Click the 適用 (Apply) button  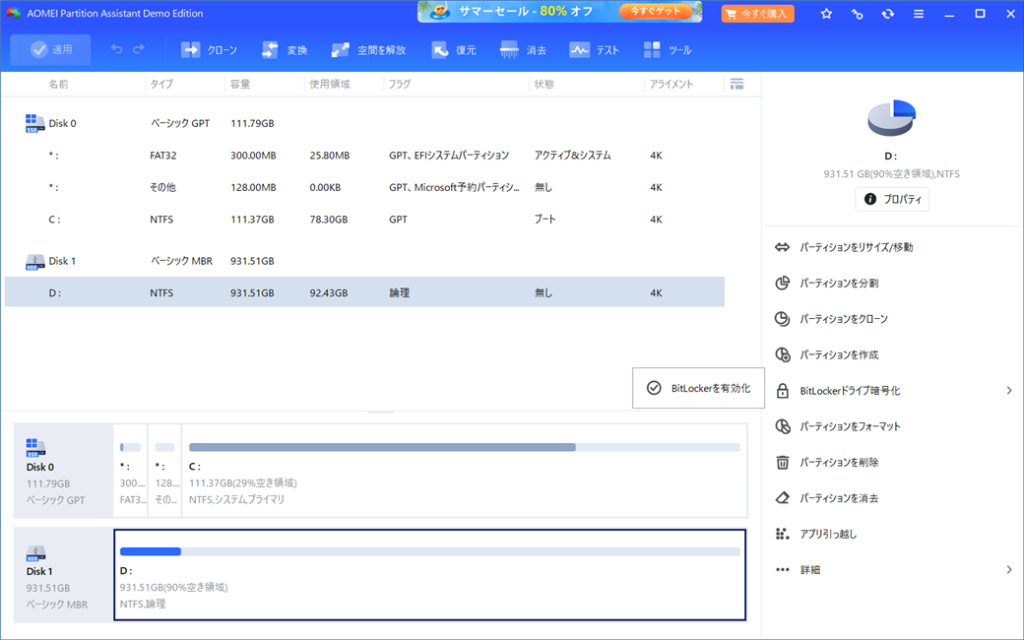click(x=50, y=50)
